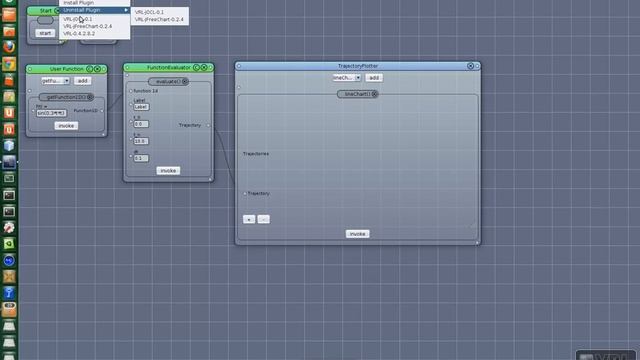Click the f(t) expression input field
Screen dimensions: 640x360
tap(51, 113)
